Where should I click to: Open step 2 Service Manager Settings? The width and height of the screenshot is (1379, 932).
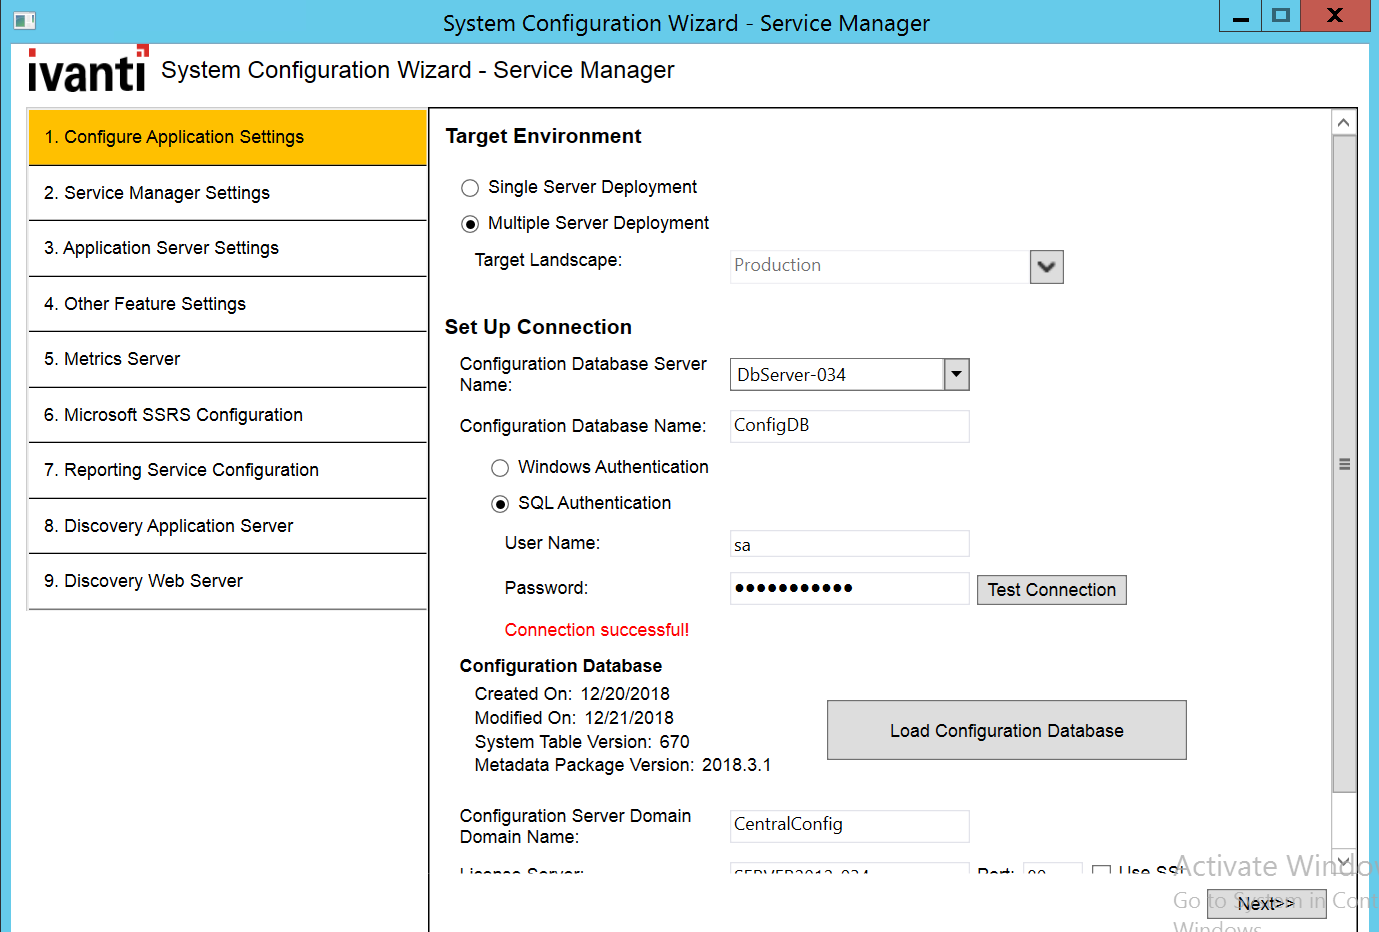point(227,193)
